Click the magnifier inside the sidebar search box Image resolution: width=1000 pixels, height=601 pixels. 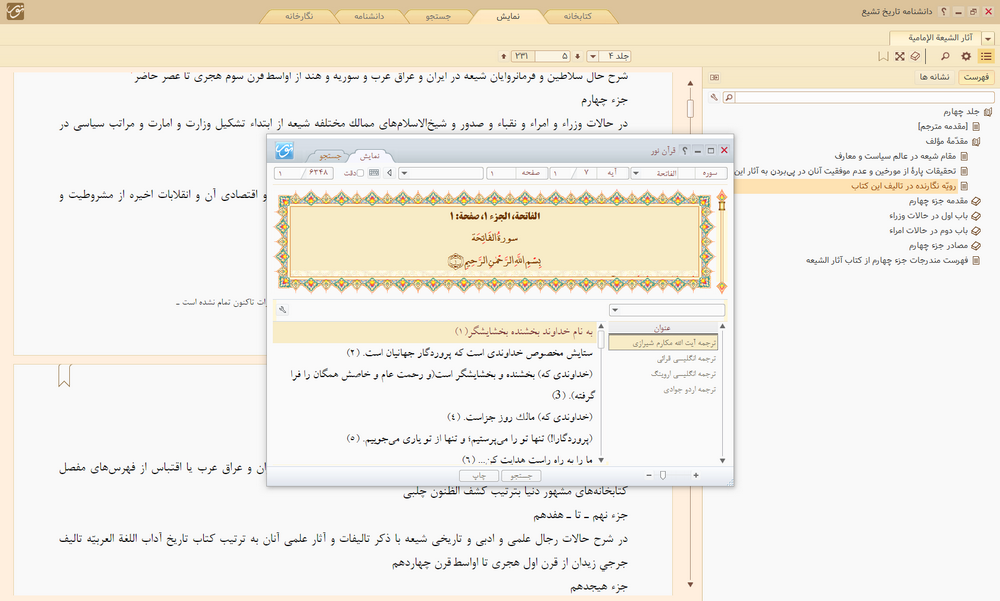(x=729, y=97)
